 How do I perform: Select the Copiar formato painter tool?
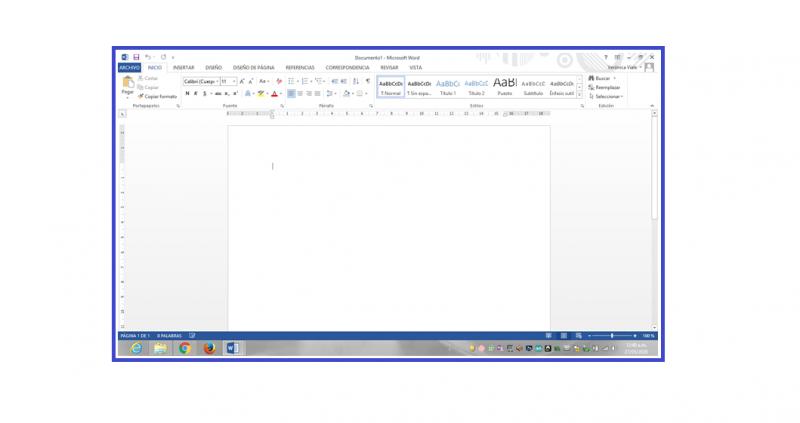(160, 96)
